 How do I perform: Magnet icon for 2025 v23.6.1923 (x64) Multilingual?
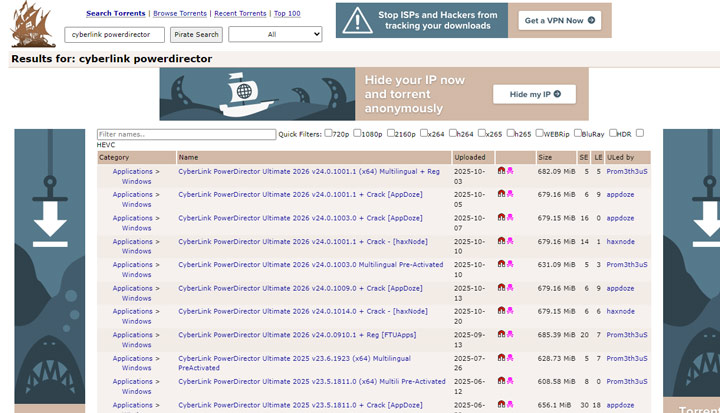(x=501, y=357)
